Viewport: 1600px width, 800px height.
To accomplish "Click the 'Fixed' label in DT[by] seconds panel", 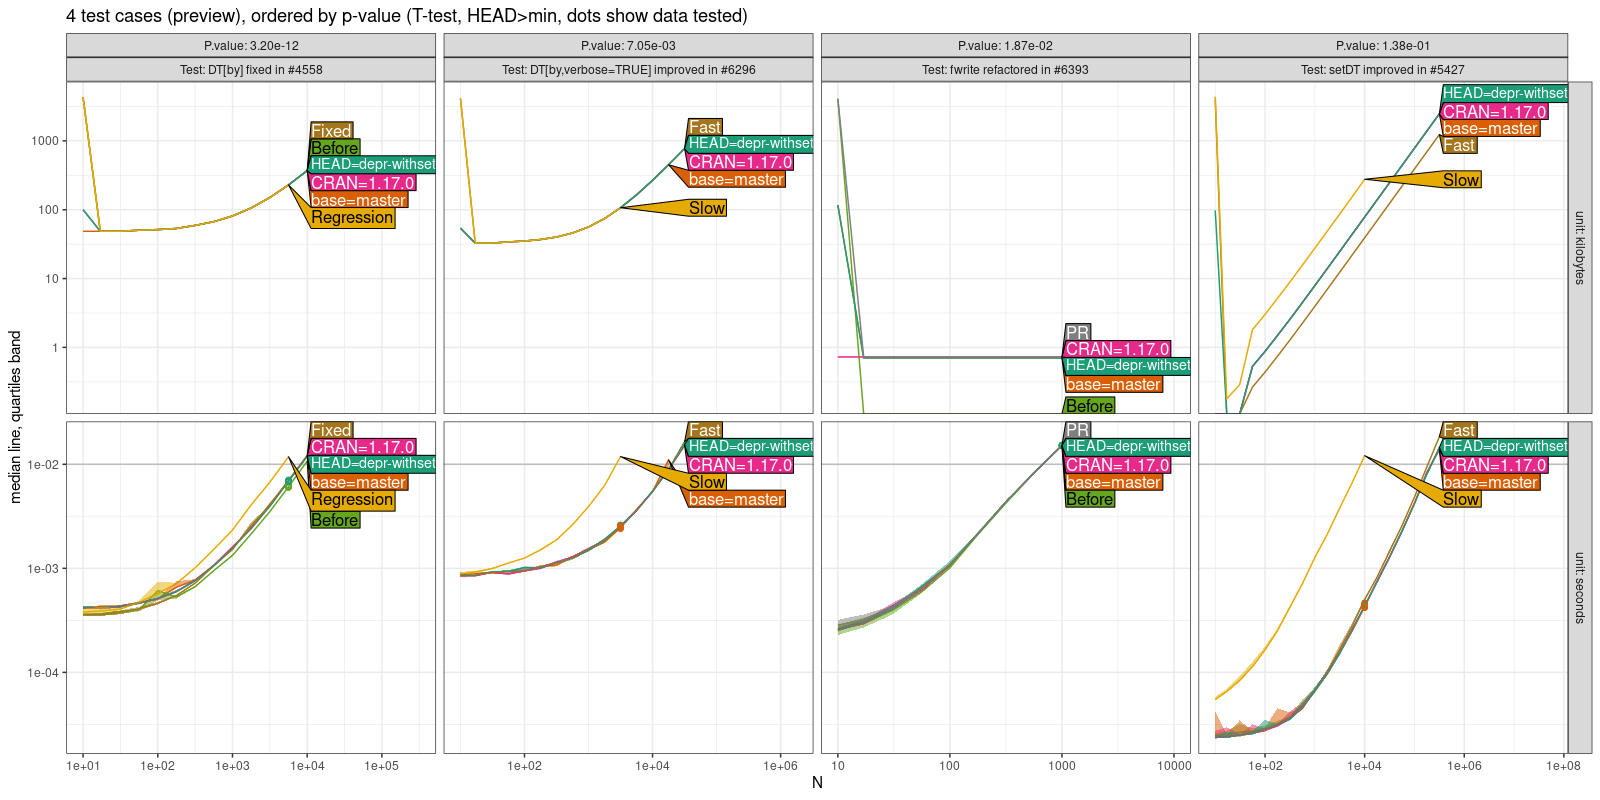I will coord(331,430).
